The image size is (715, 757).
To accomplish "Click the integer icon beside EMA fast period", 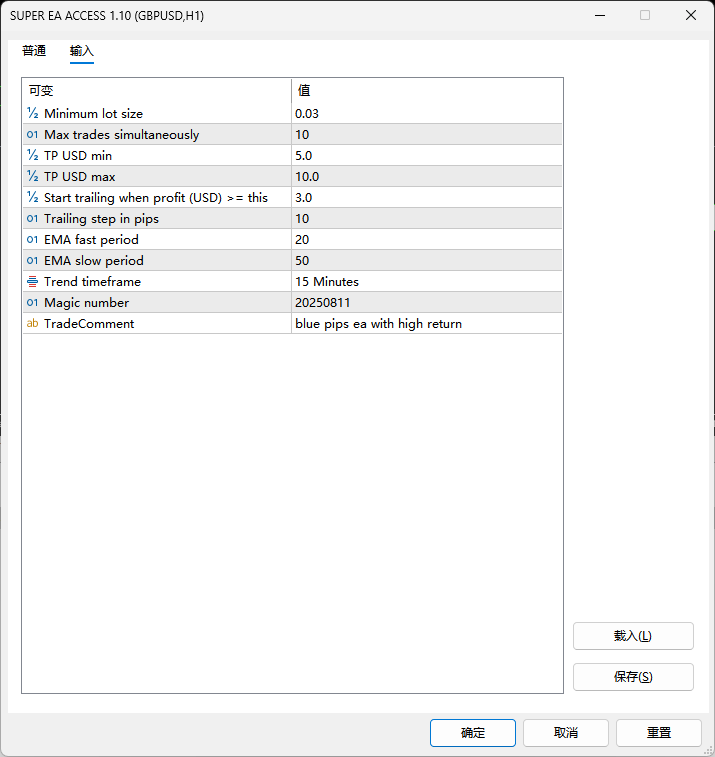I will coord(33,240).
